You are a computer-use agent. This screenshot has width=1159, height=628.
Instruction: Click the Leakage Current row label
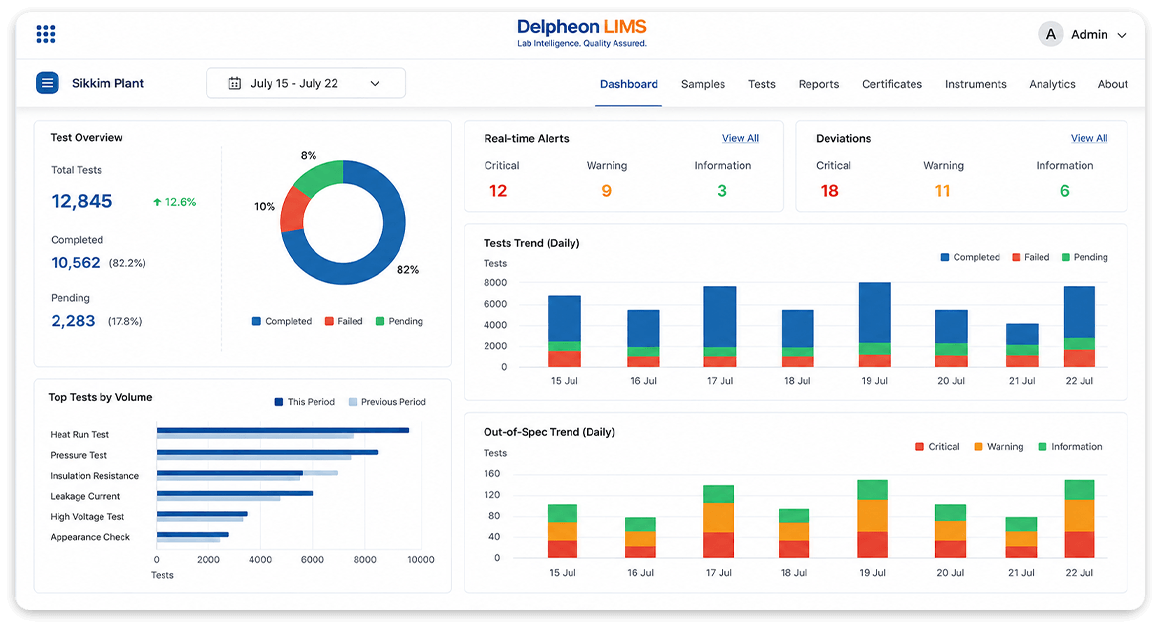[85, 496]
